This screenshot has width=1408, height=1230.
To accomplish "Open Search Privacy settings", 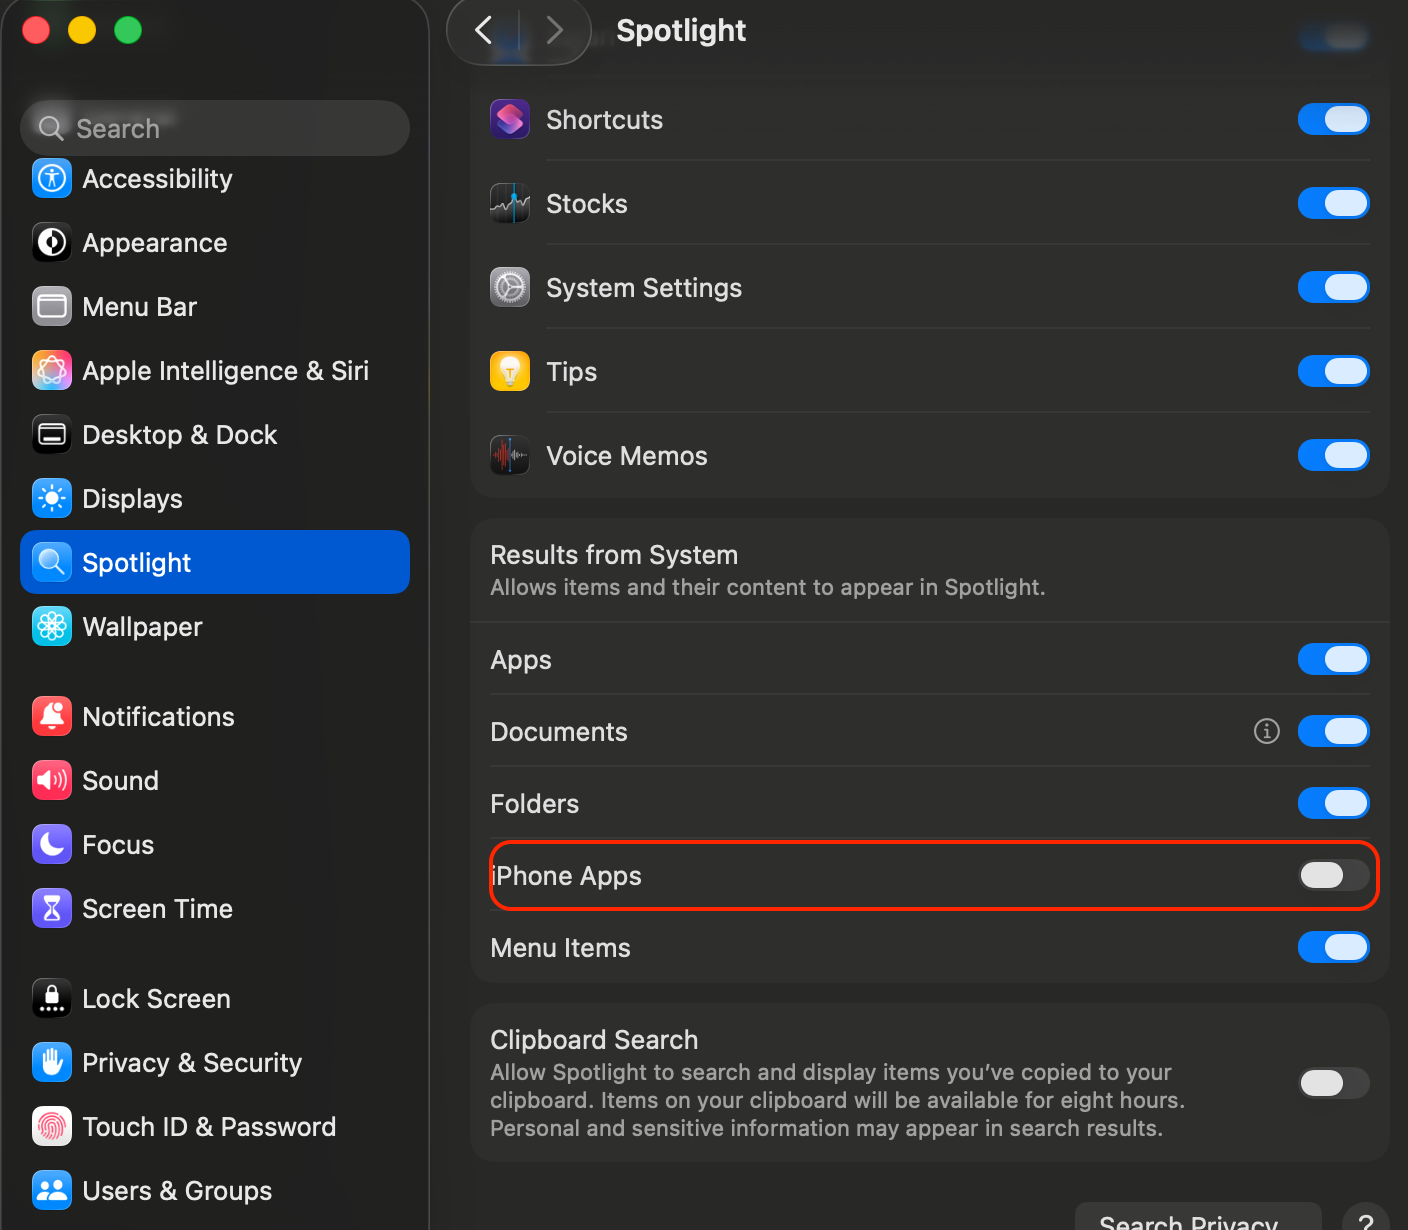I will (x=1197, y=1220).
